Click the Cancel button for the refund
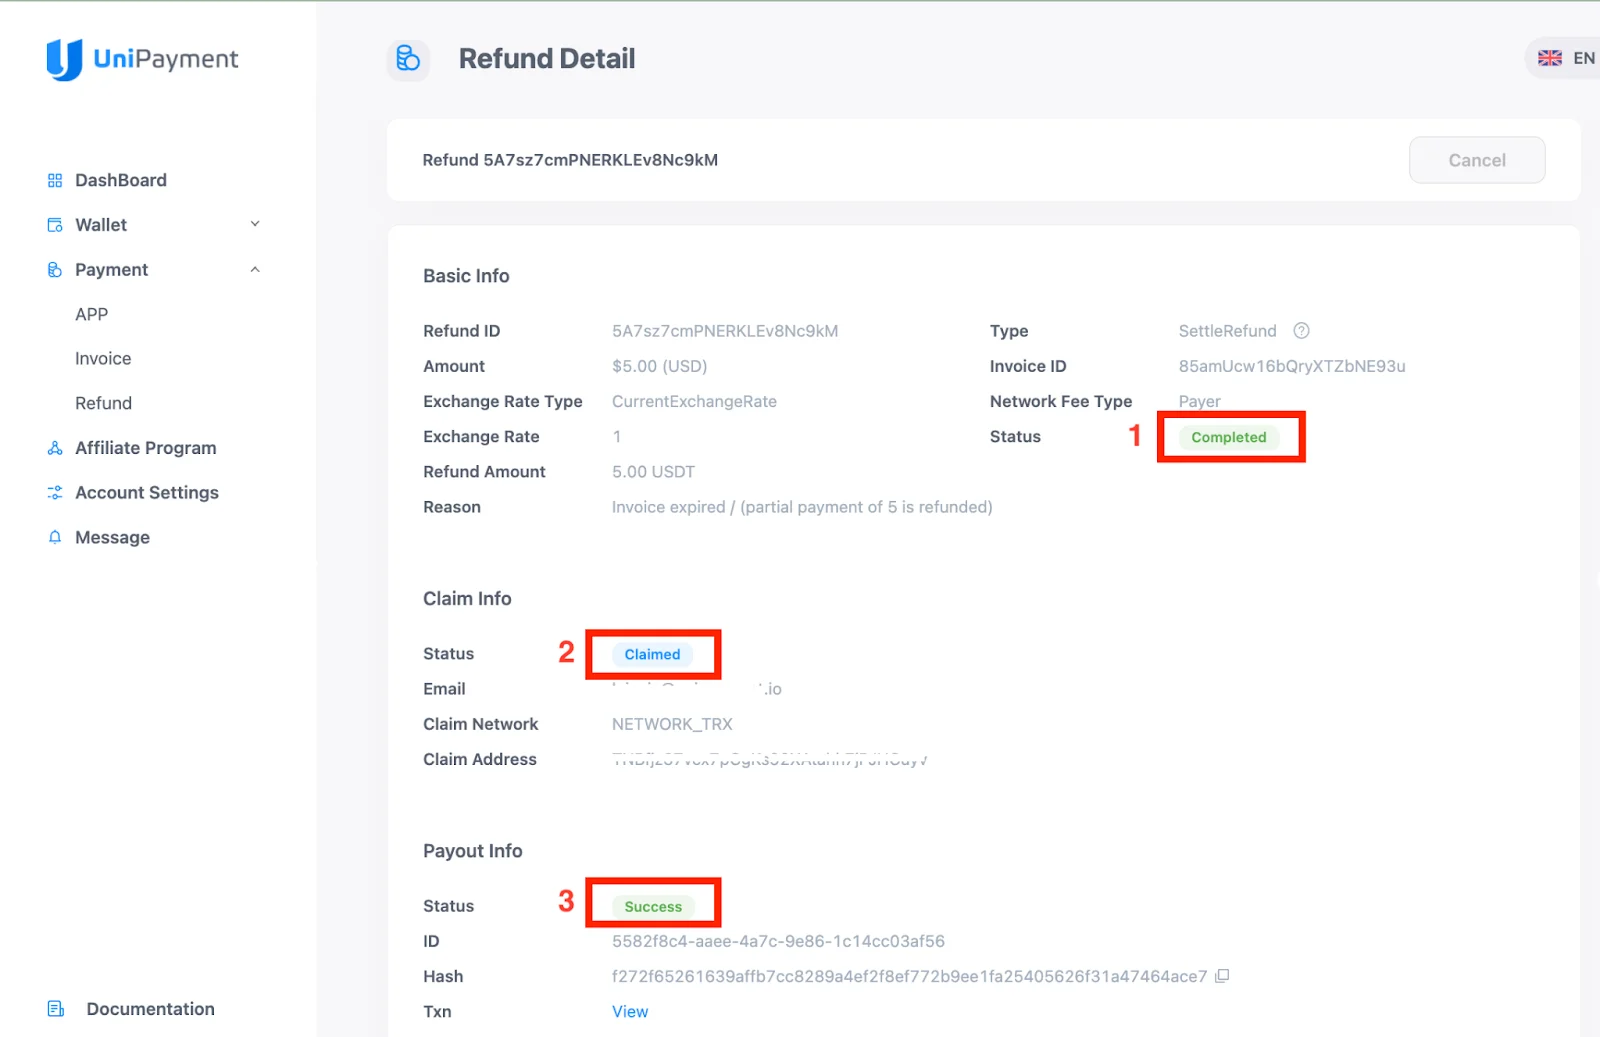 pos(1477,159)
